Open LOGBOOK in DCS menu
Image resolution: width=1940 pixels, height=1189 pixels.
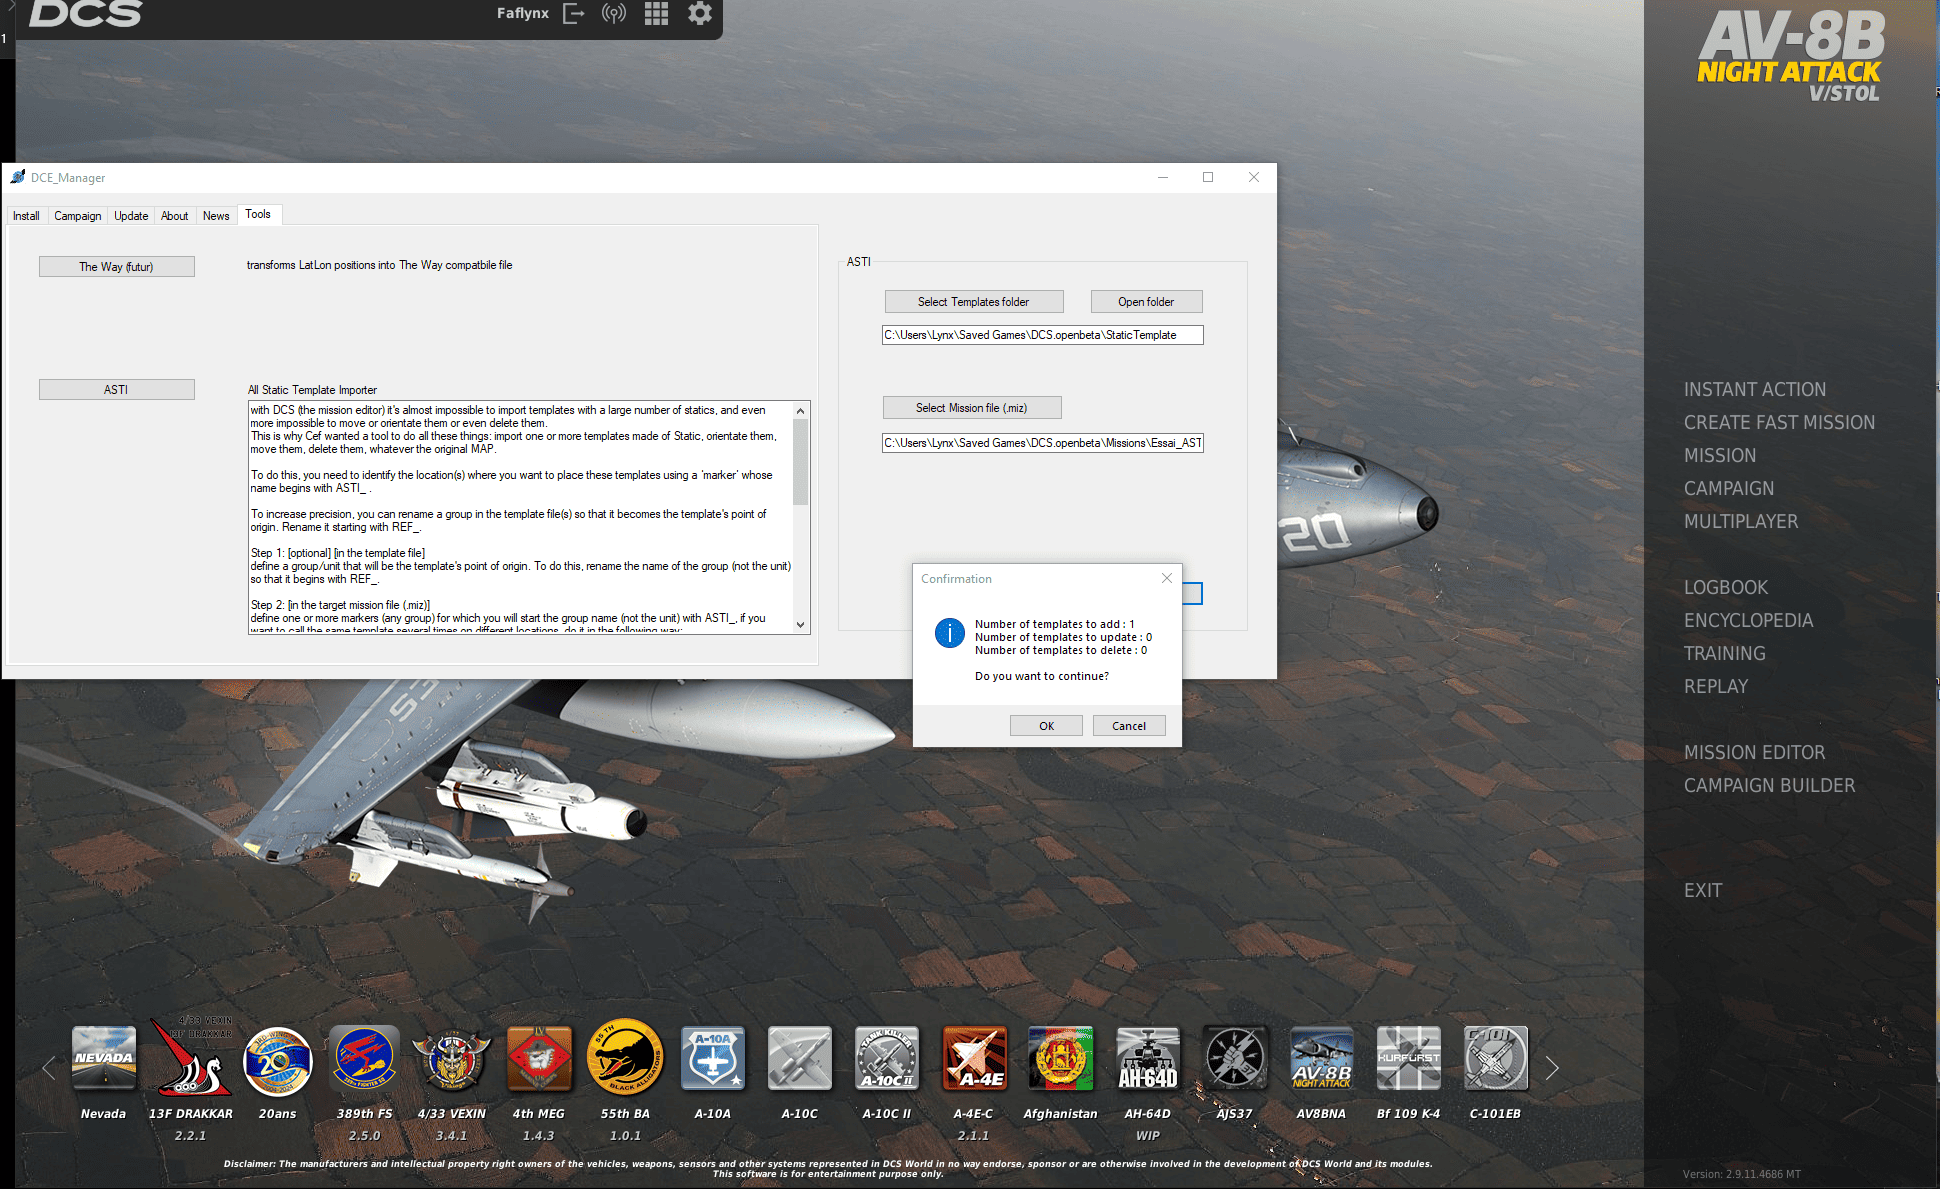[x=1726, y=588]
